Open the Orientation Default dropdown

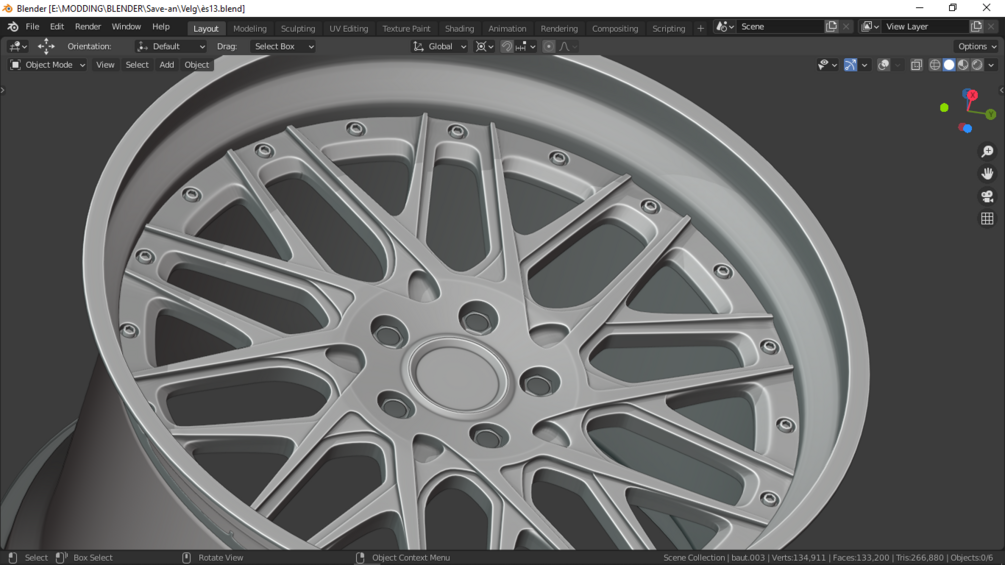pyautogui.click(x=170, y=46)
